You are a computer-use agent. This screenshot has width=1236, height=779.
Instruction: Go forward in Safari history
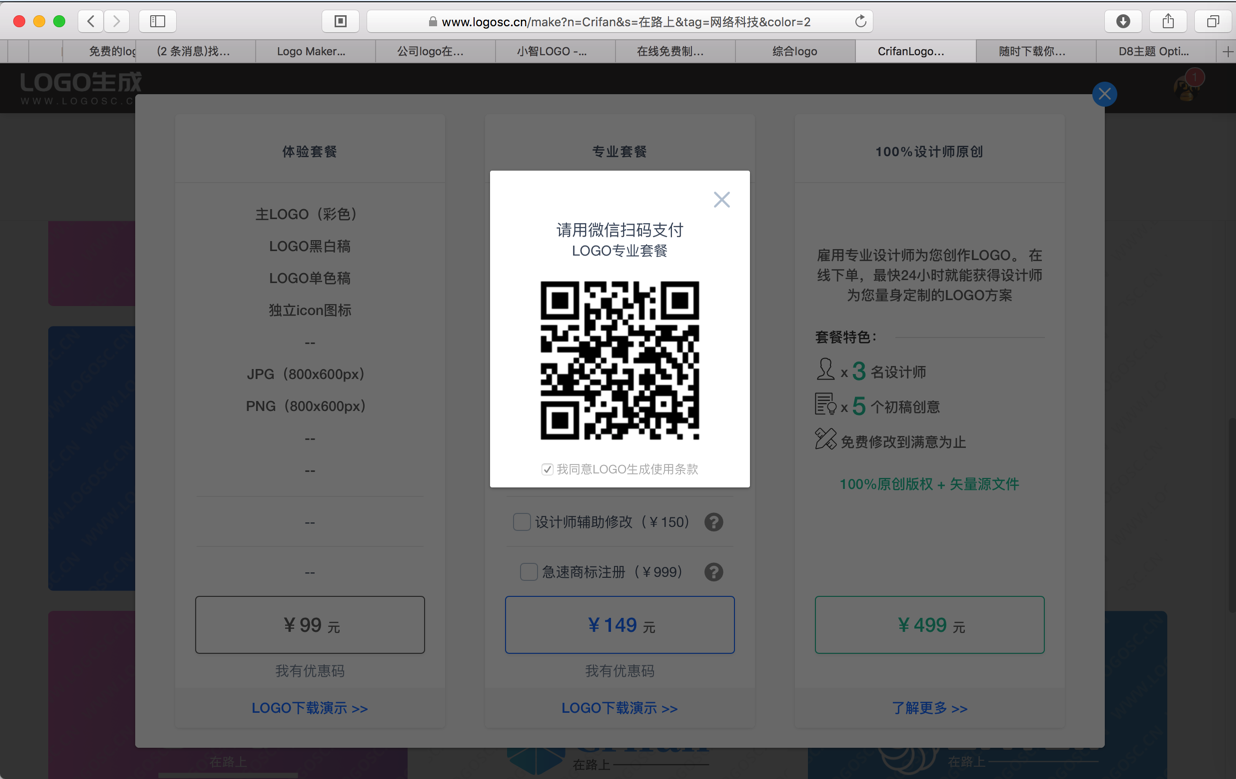click(117, 21)
